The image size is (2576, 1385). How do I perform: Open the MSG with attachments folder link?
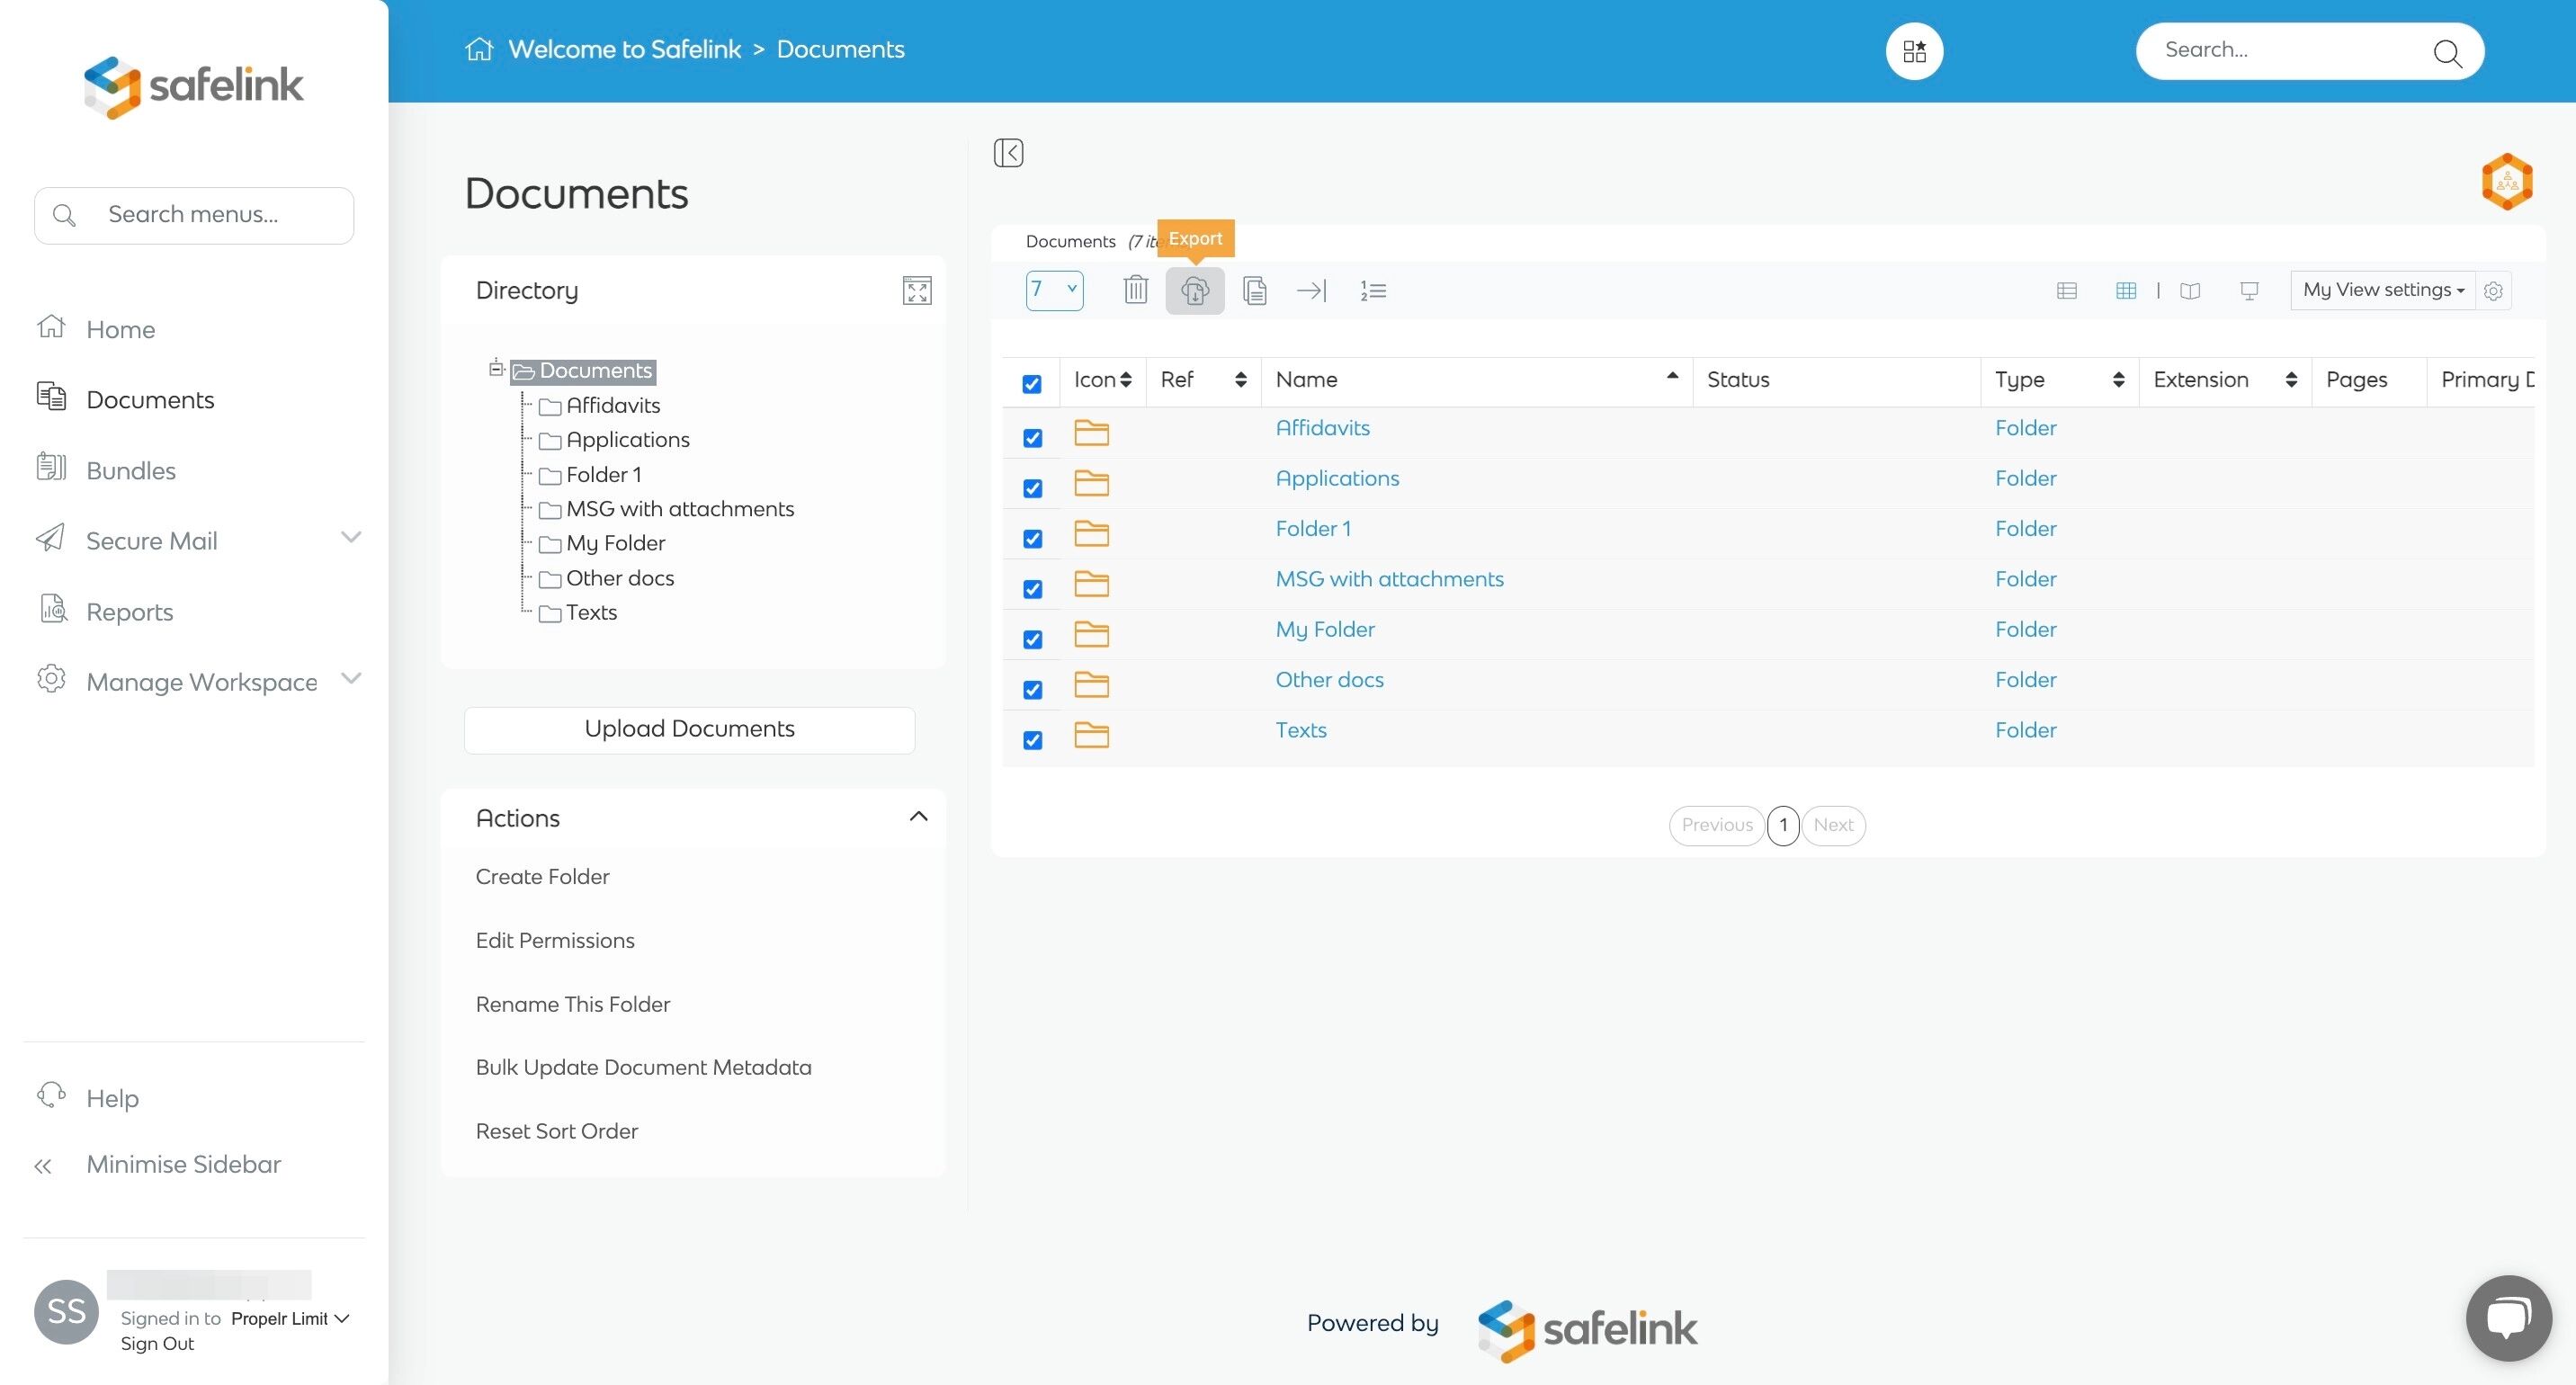(x=1389, y=579)
